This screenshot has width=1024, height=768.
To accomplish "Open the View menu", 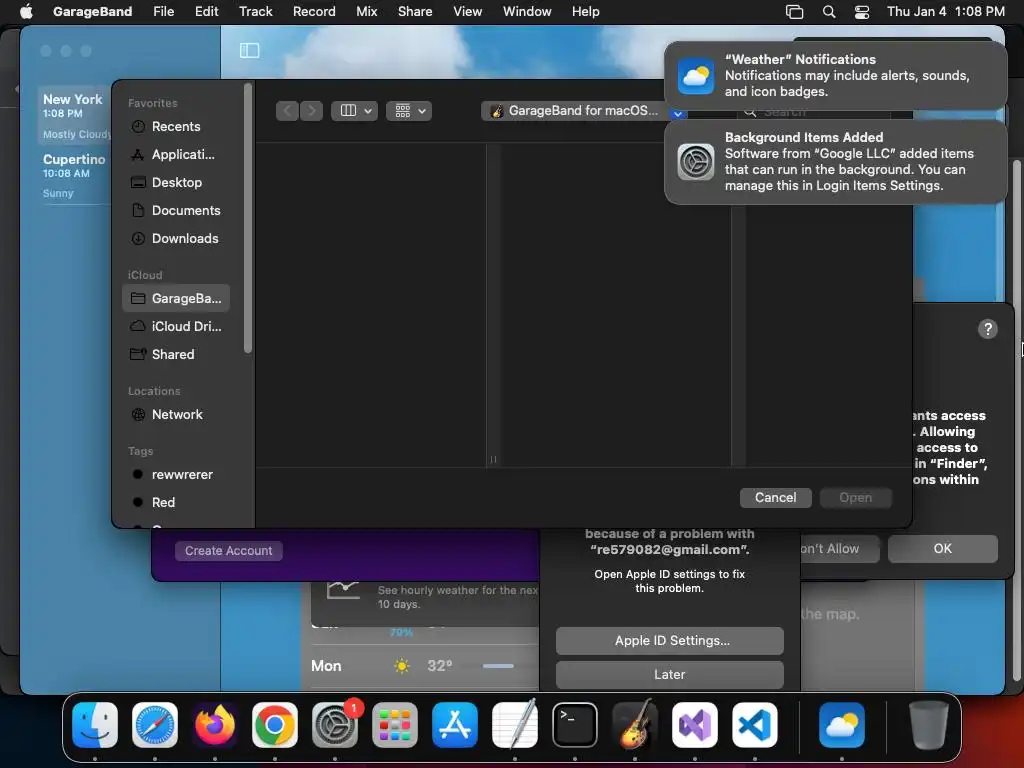I will 468,11.
